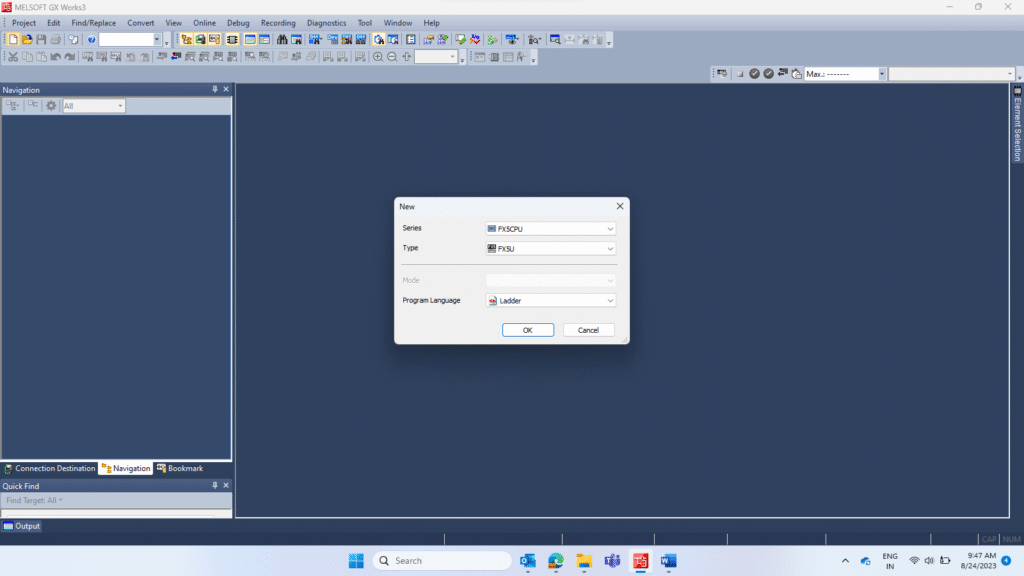
Task: Click the Paste clipboard icon
Action: click(41, 57)
